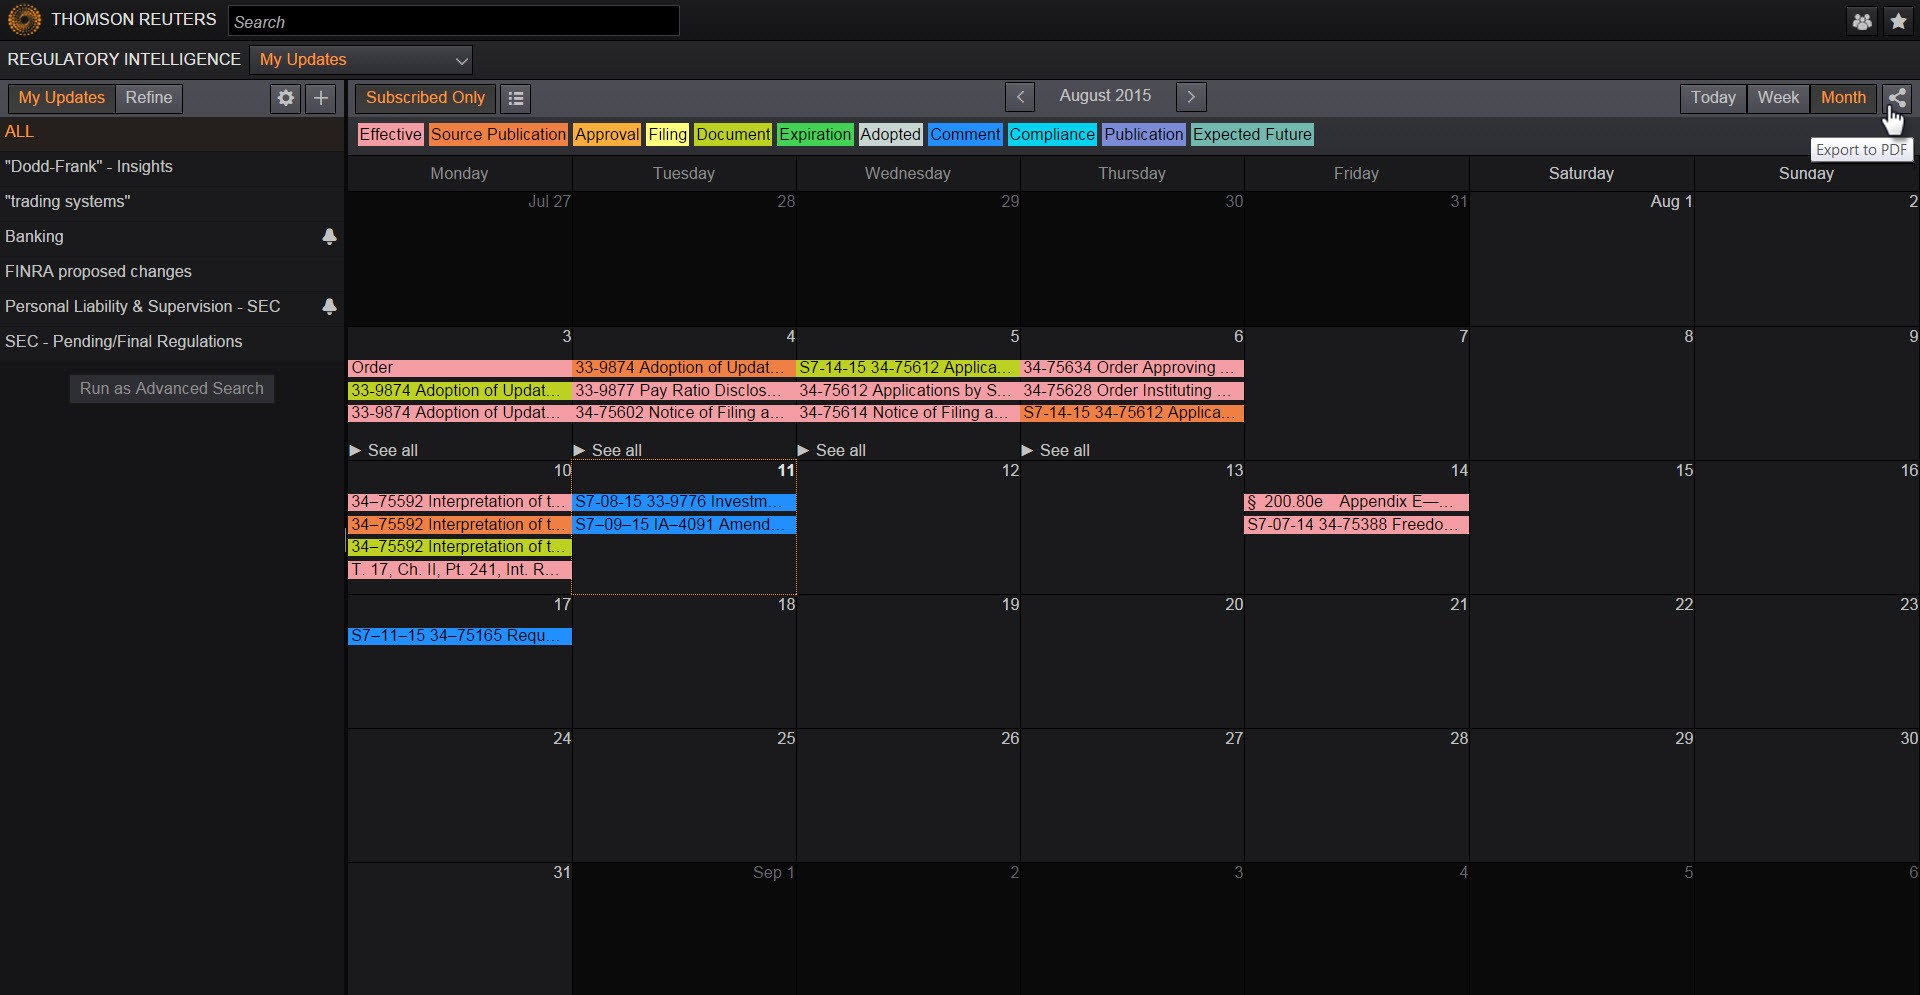Open 34-75634 Order Approving event
This screenshot has width=1920, height=995.
[1132, 368]
